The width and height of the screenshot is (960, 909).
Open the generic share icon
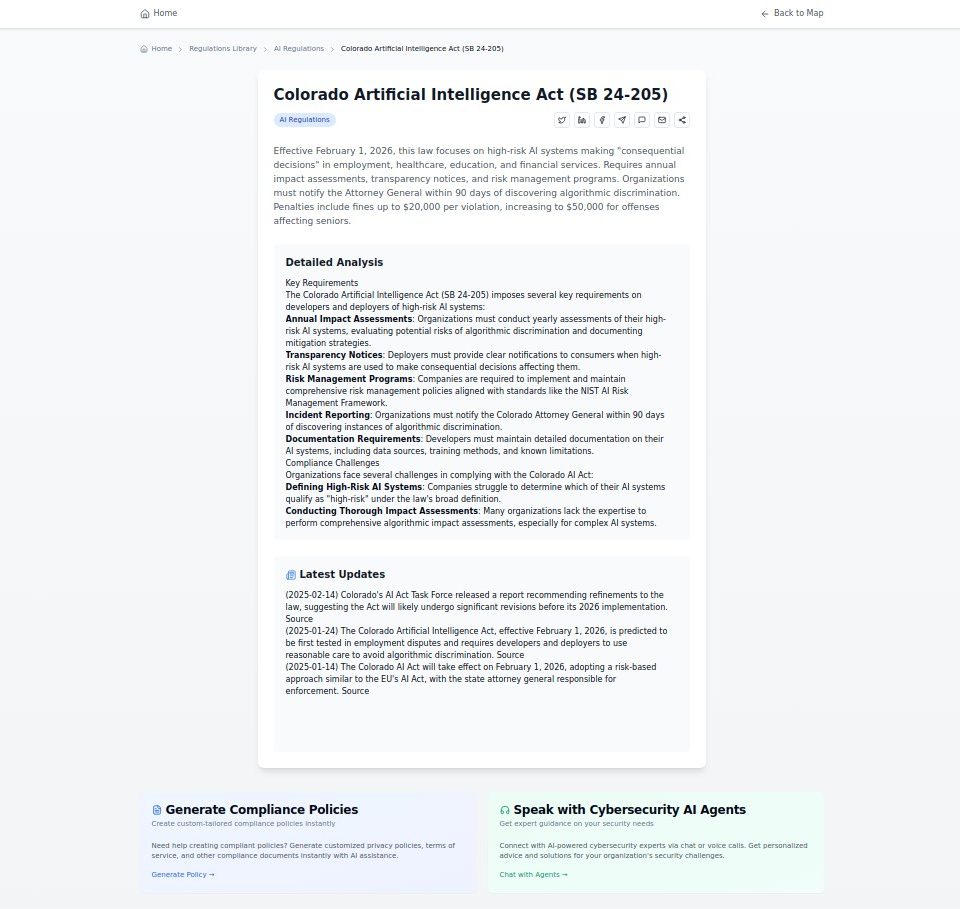[x=682, y=120]
